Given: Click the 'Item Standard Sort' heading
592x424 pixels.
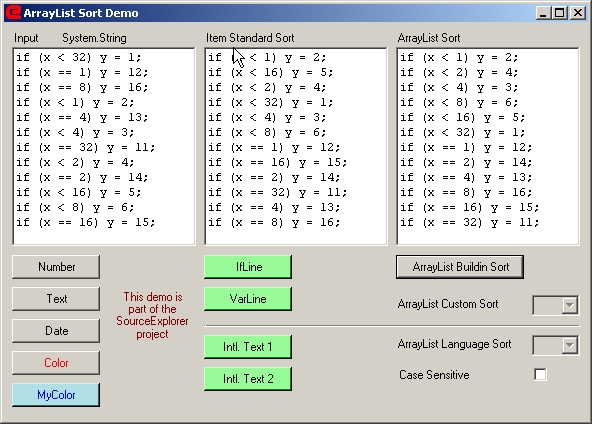Looking at the screenshot, I should click(250, 38).
